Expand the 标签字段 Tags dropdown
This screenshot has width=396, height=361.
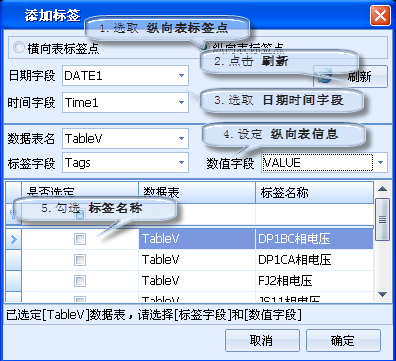click(181, 163)
